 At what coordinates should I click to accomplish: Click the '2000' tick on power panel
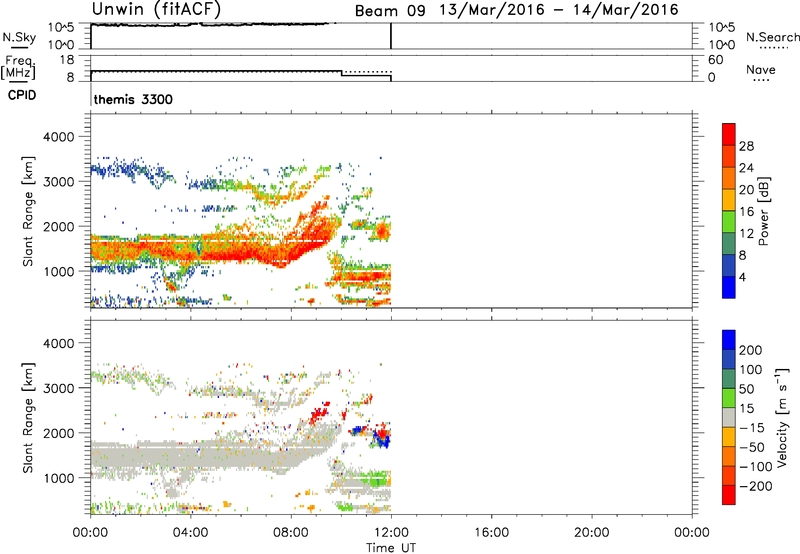[x=58, y=226]
